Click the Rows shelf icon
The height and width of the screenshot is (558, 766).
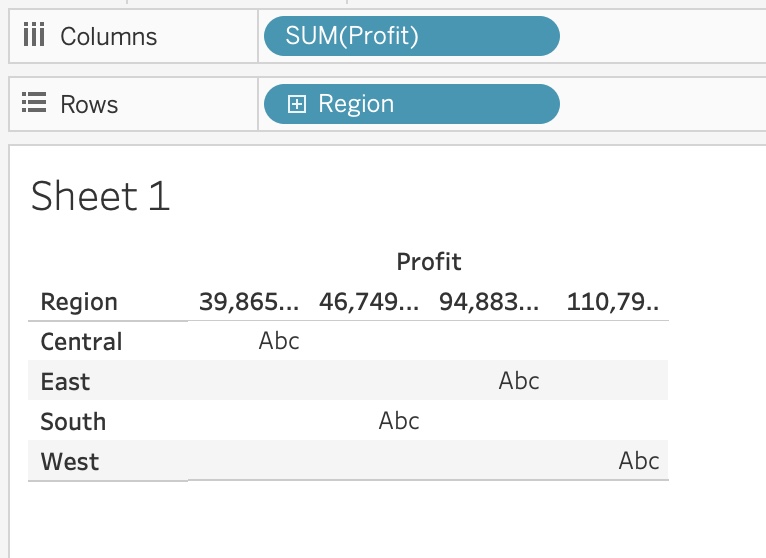click(35, 104)
